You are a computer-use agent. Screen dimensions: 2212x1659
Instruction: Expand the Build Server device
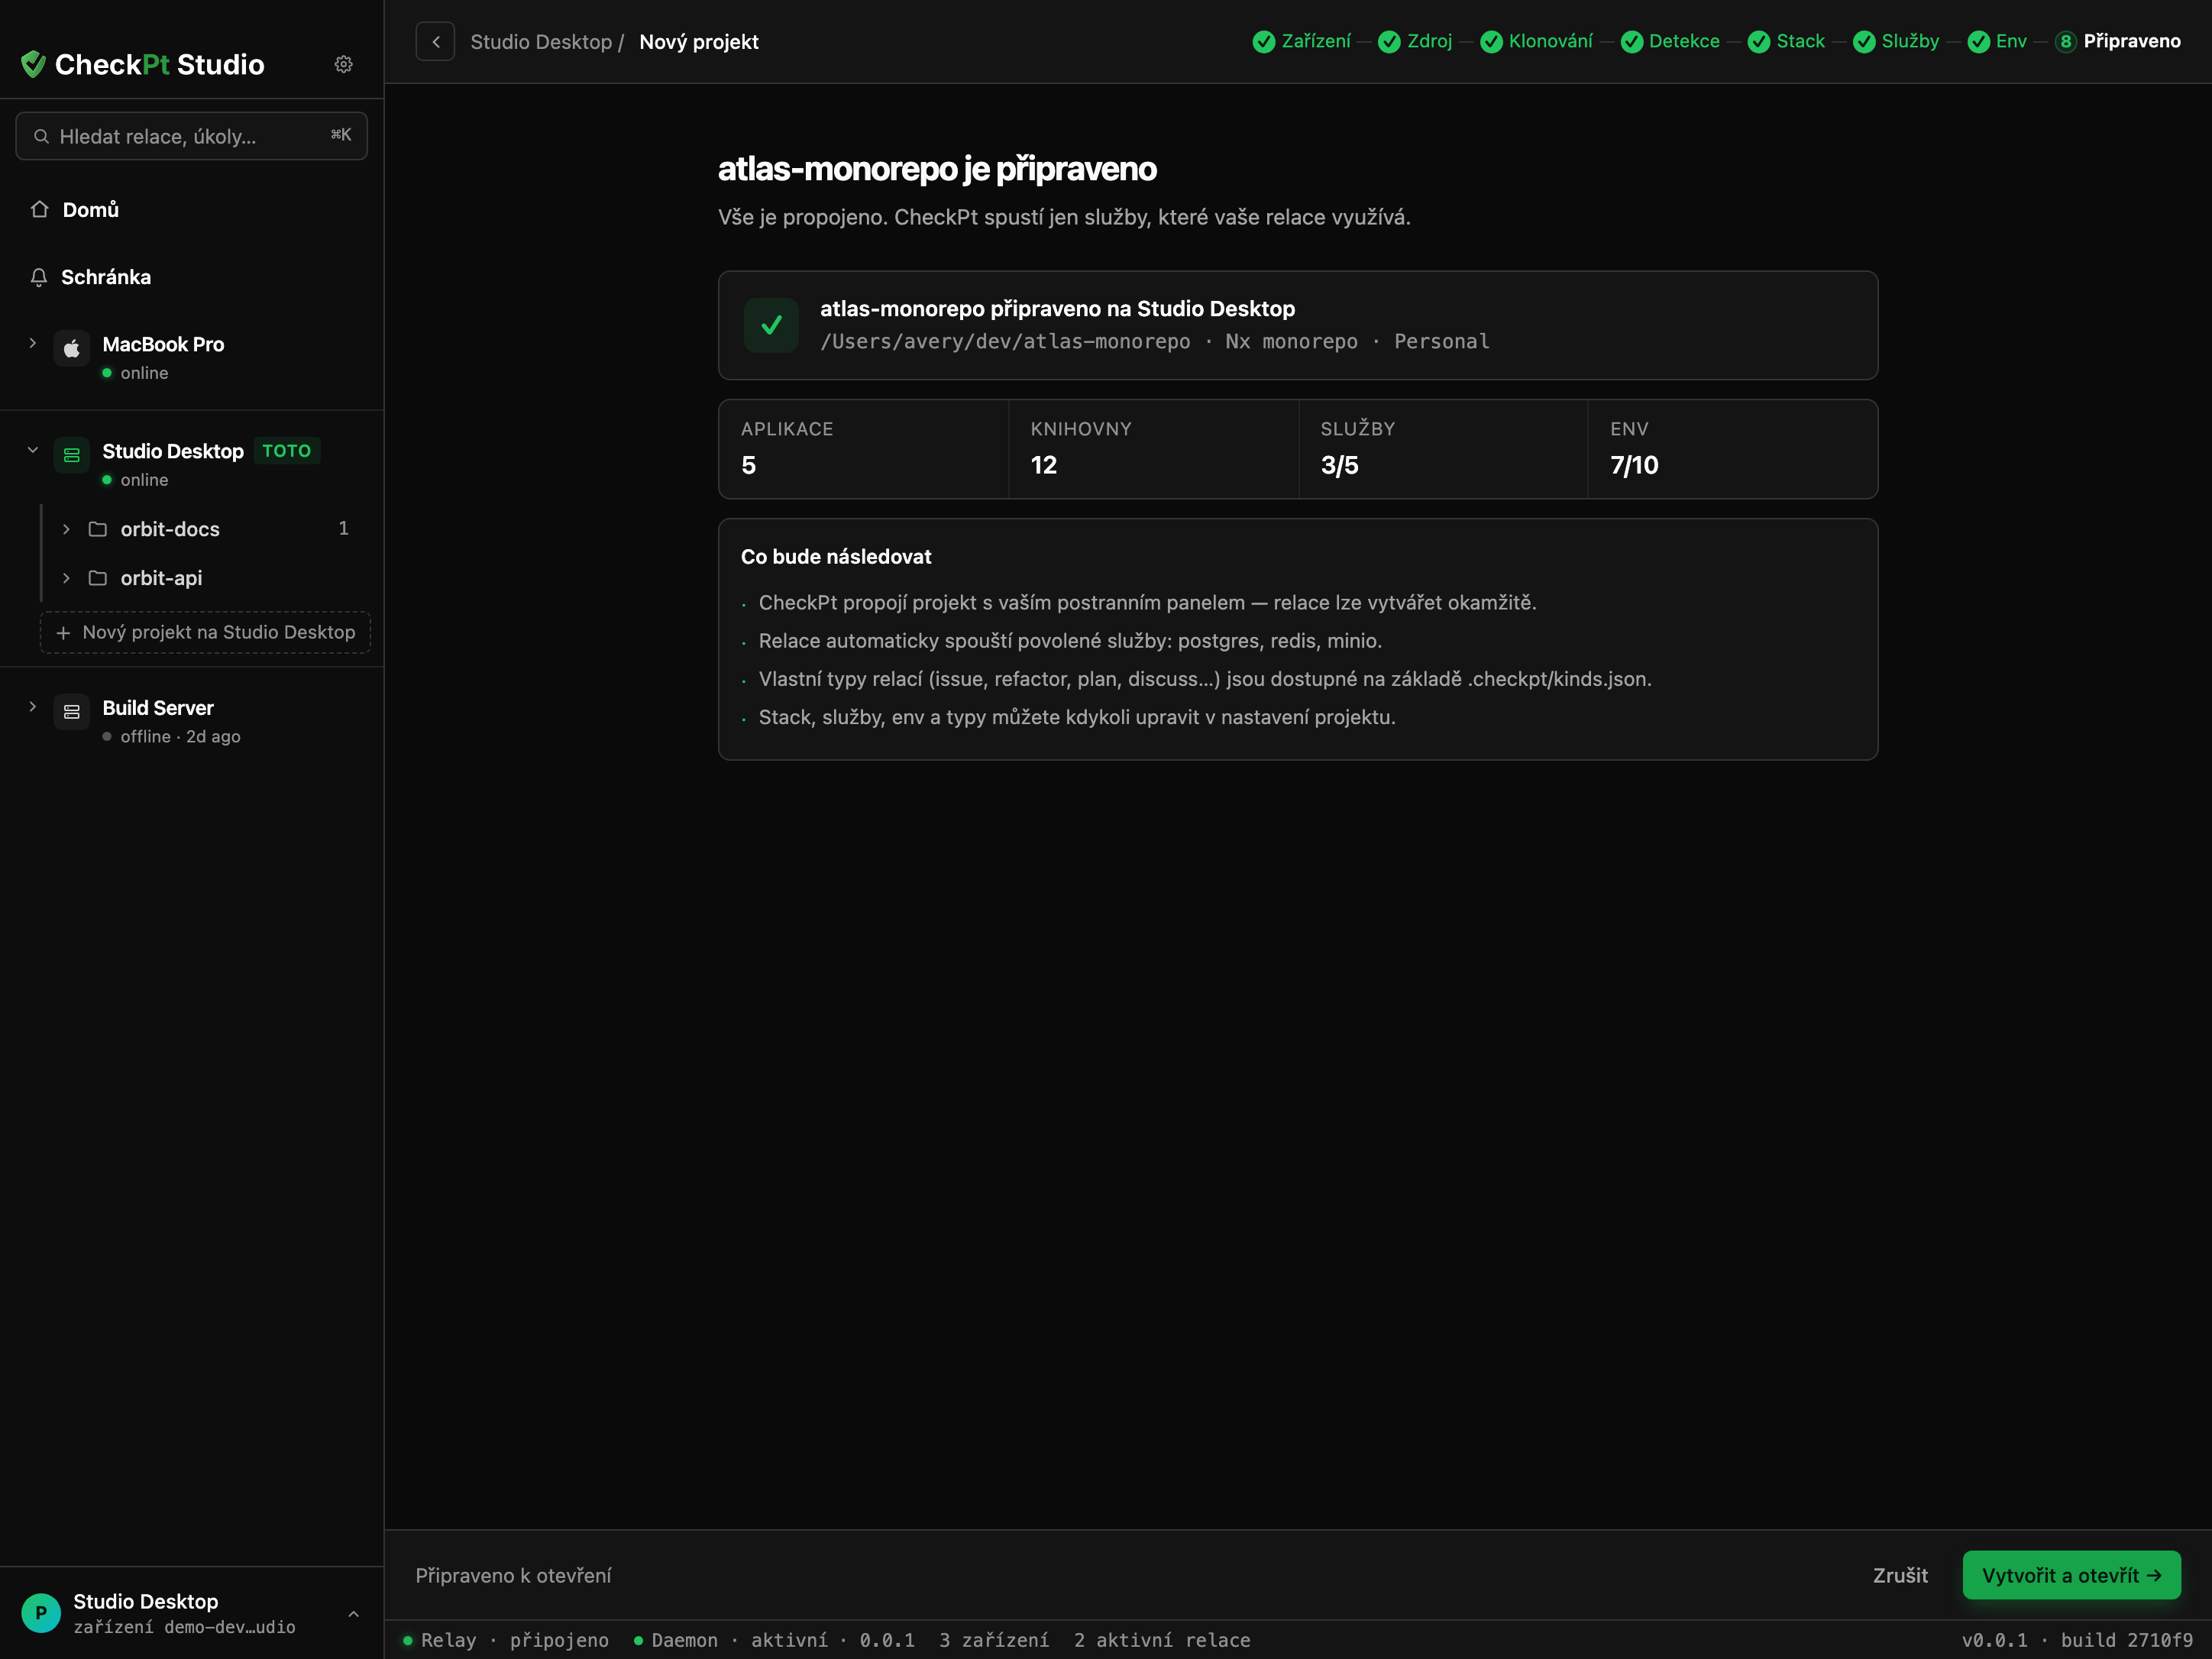(x=33, y=707)
